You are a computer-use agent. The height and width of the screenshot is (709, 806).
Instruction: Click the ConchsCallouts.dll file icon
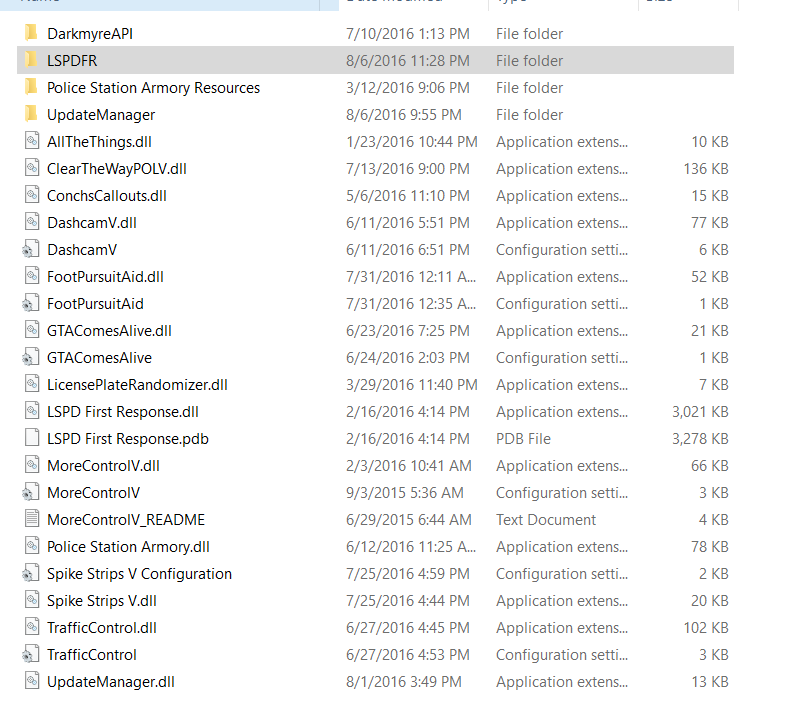point(32,195)
